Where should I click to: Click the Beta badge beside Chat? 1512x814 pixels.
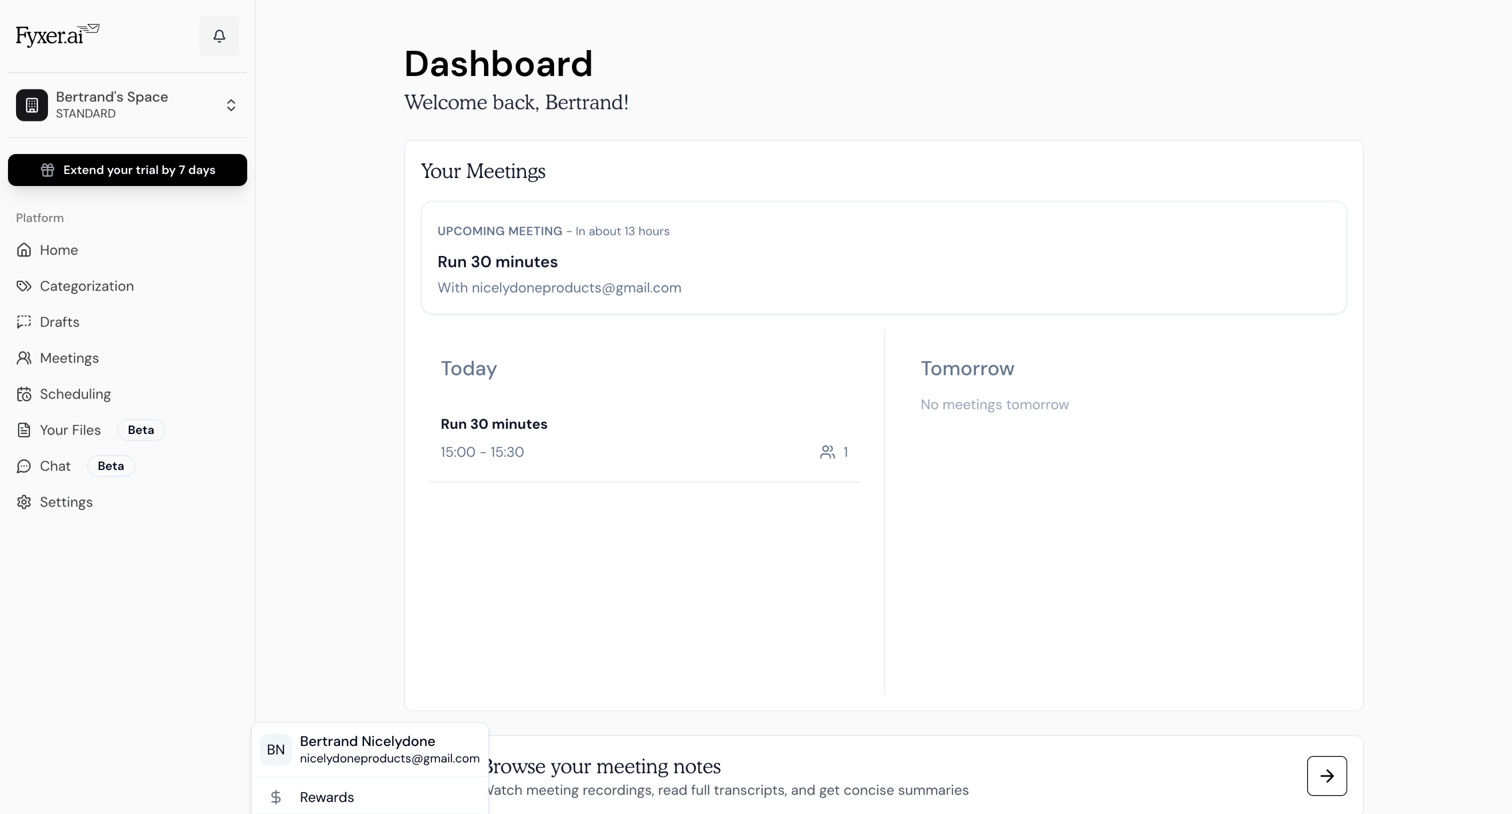[111, 466]
